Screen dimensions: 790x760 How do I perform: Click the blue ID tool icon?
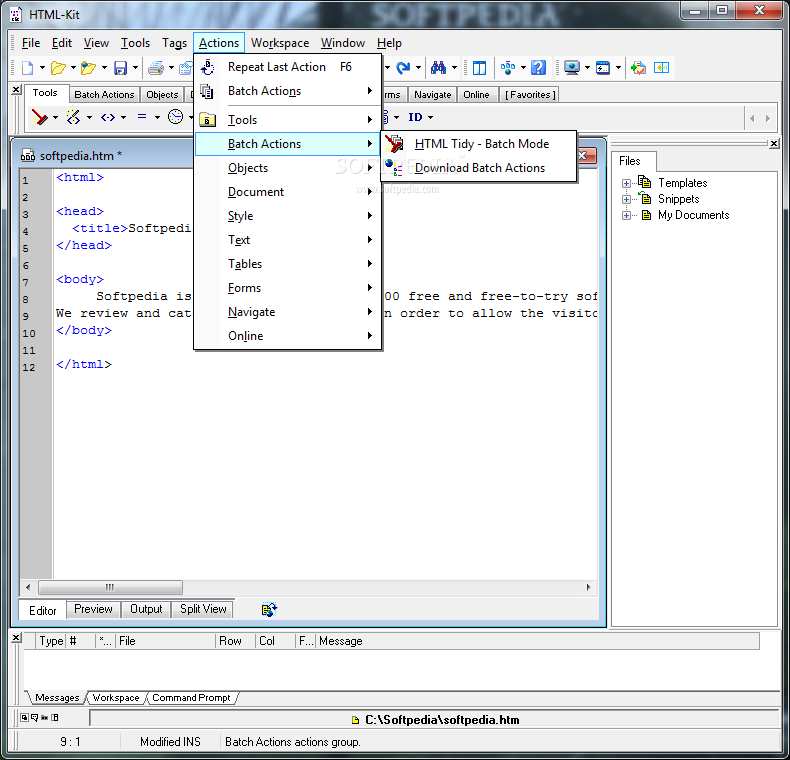click(x=415, y=117)
